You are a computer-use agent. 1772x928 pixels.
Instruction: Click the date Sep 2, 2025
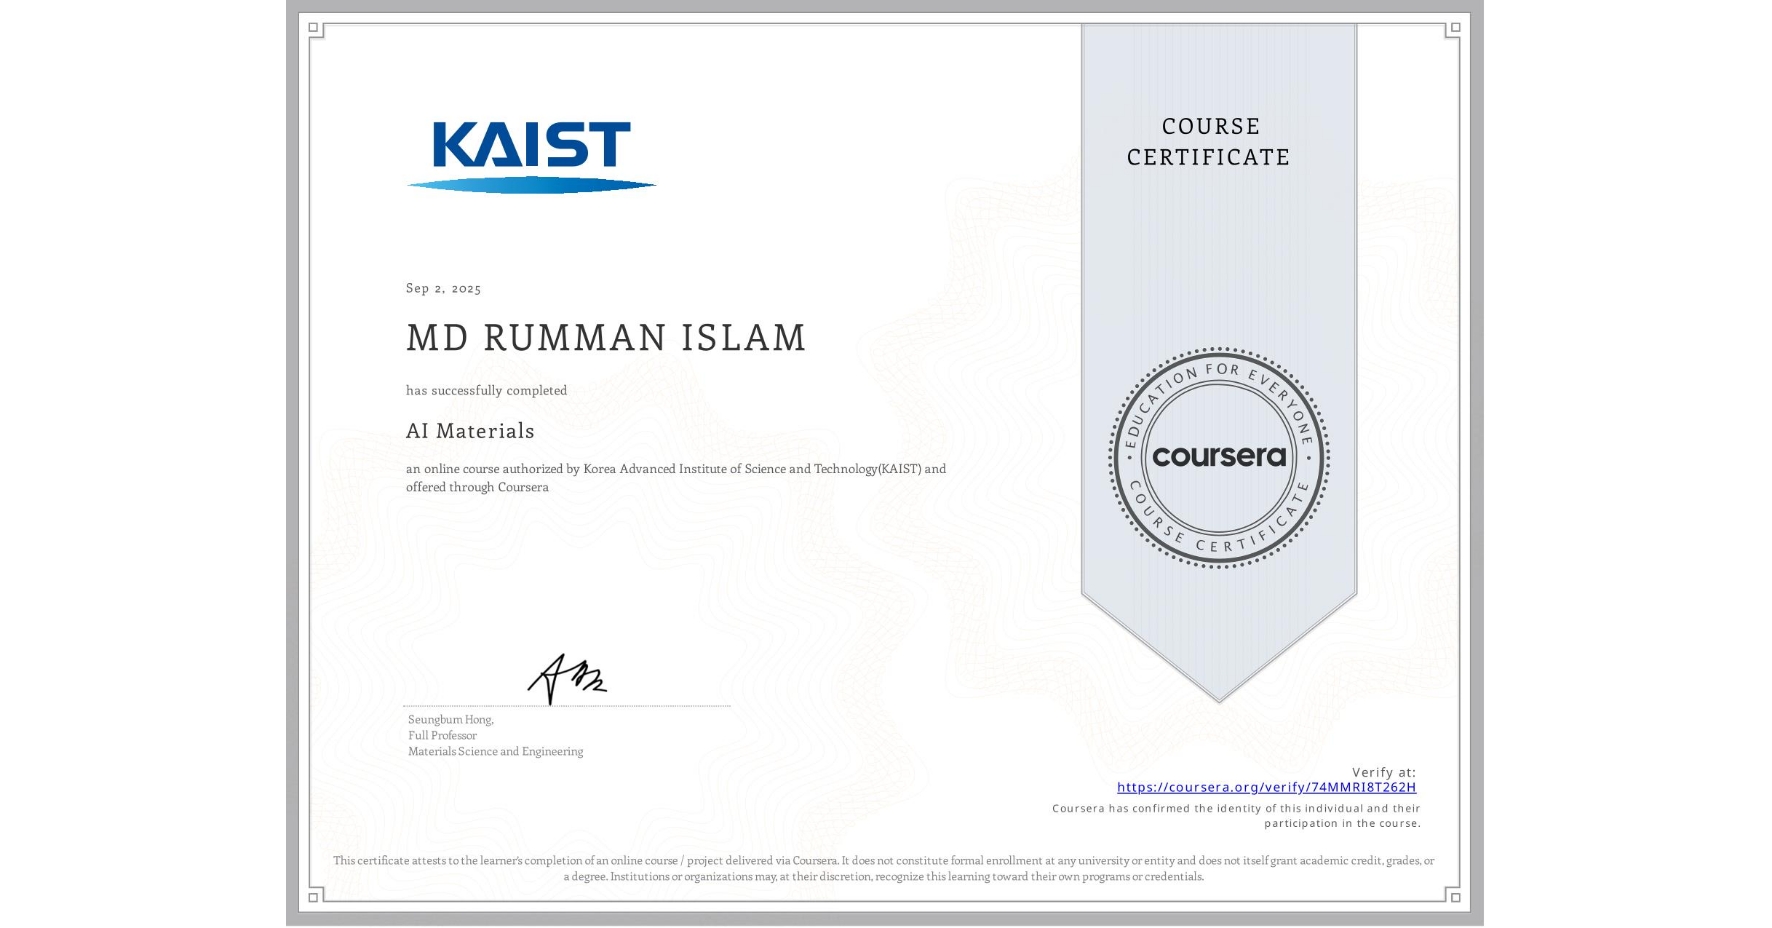click(443, 288)
